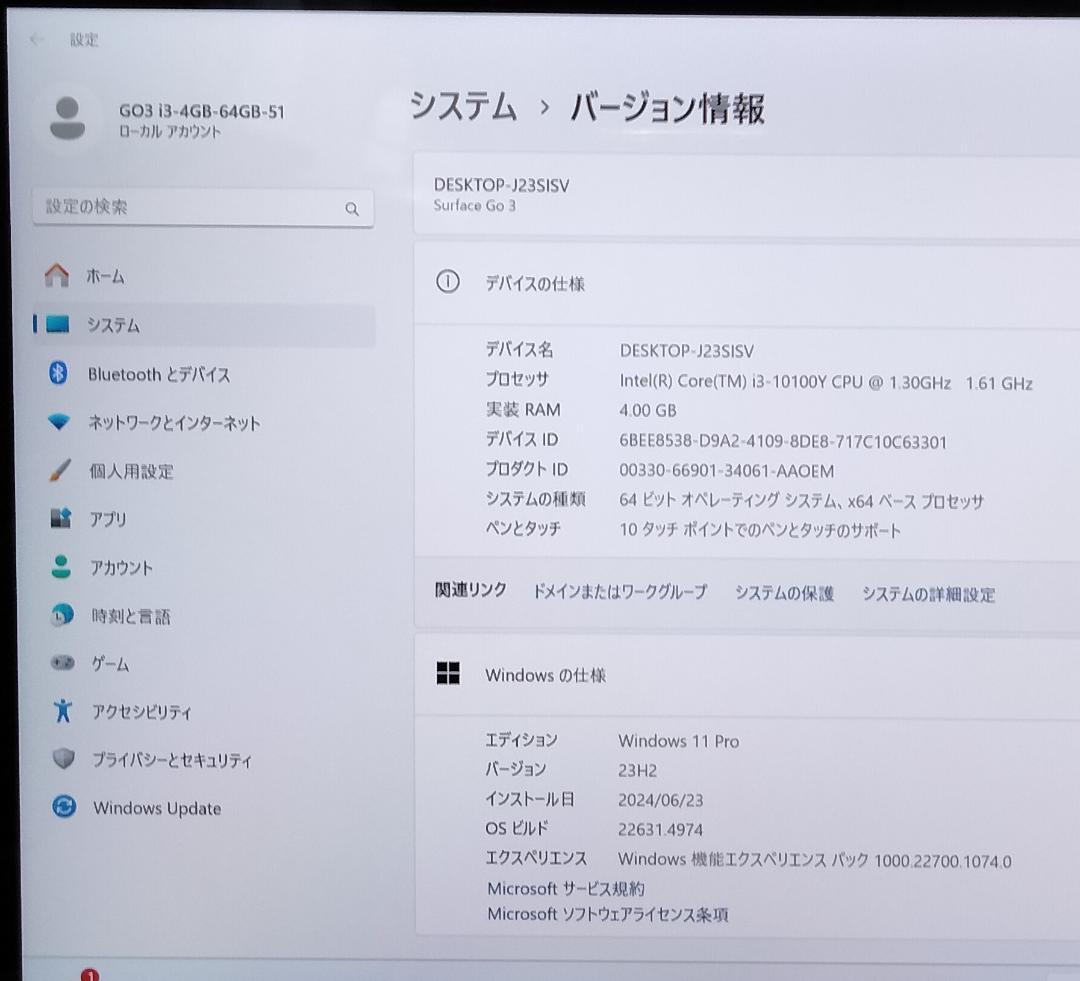1080x981 pixels.
Task: Click the info icon by デバイスの仕様
Action: [448, 282]
